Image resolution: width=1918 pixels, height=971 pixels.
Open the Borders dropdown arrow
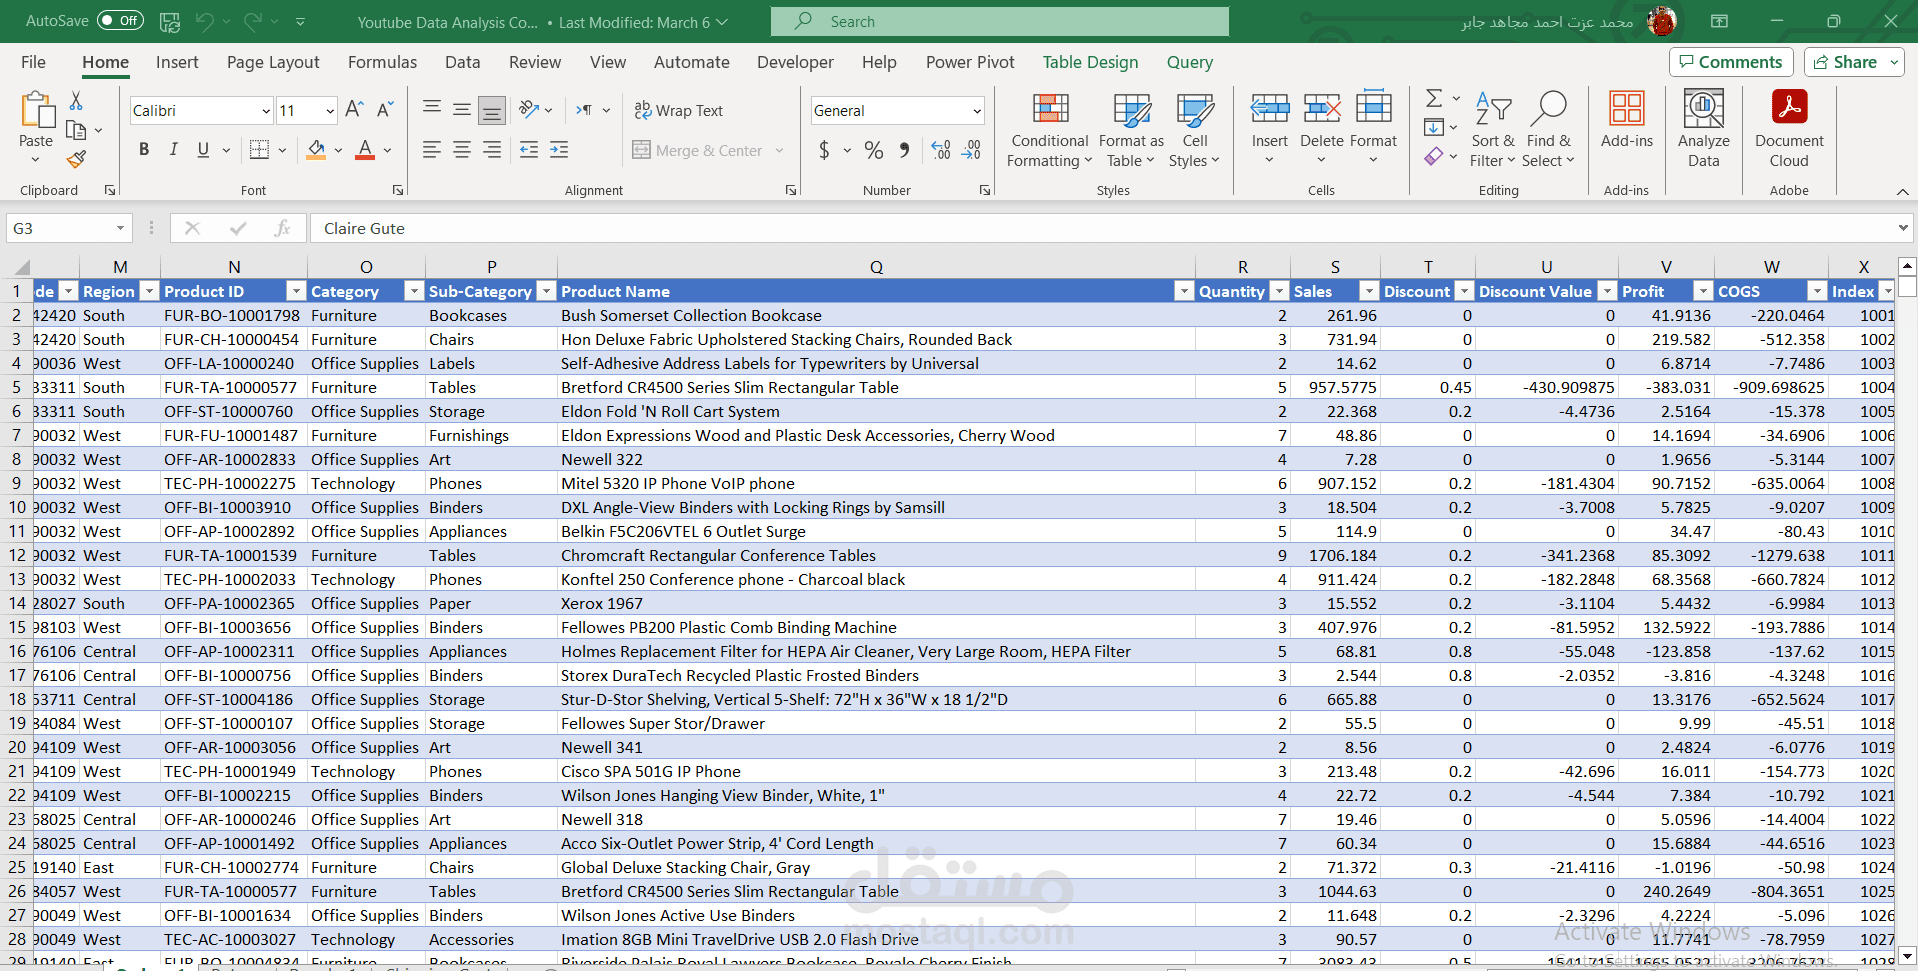(x=283, y=151)
